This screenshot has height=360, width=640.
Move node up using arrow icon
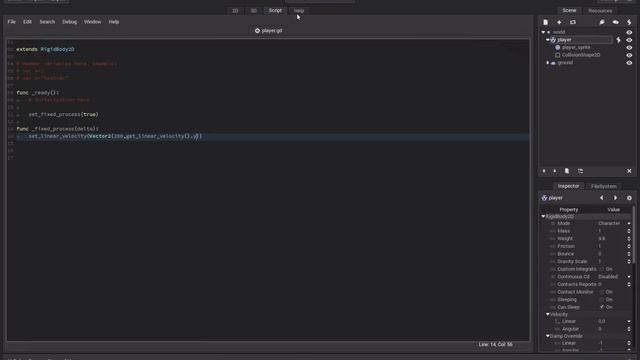click(544, 171)
